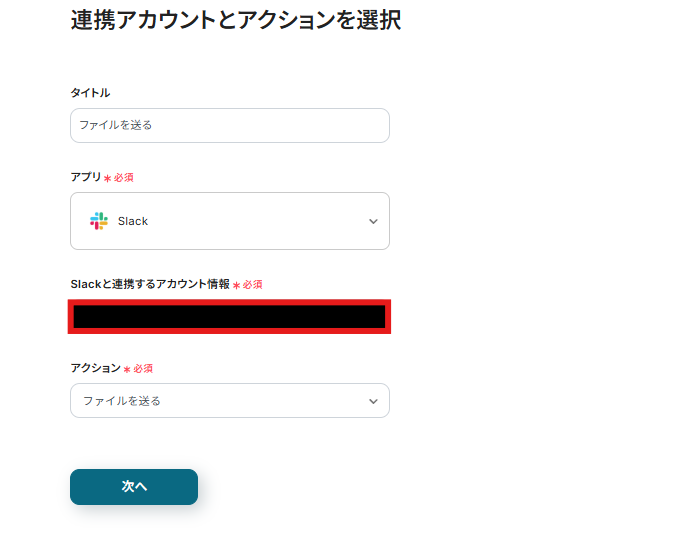Select the red-outlined Slack account info field
Screen dimensions: 699x552
click(229, 317)
